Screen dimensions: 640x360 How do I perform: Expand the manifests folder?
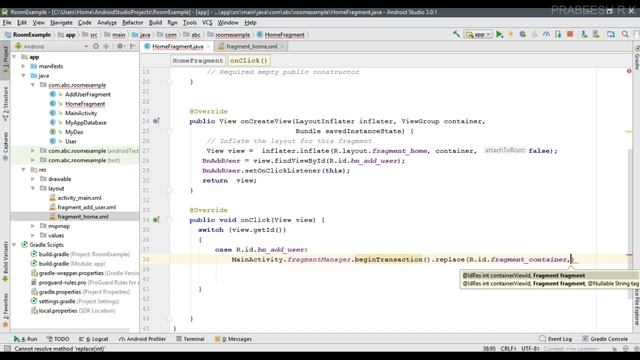coord(23,66)
